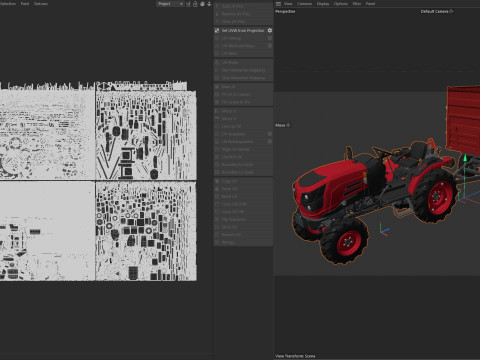Click Boundary to Circle entry
480x360 pixels.
(x=243, y=164)
